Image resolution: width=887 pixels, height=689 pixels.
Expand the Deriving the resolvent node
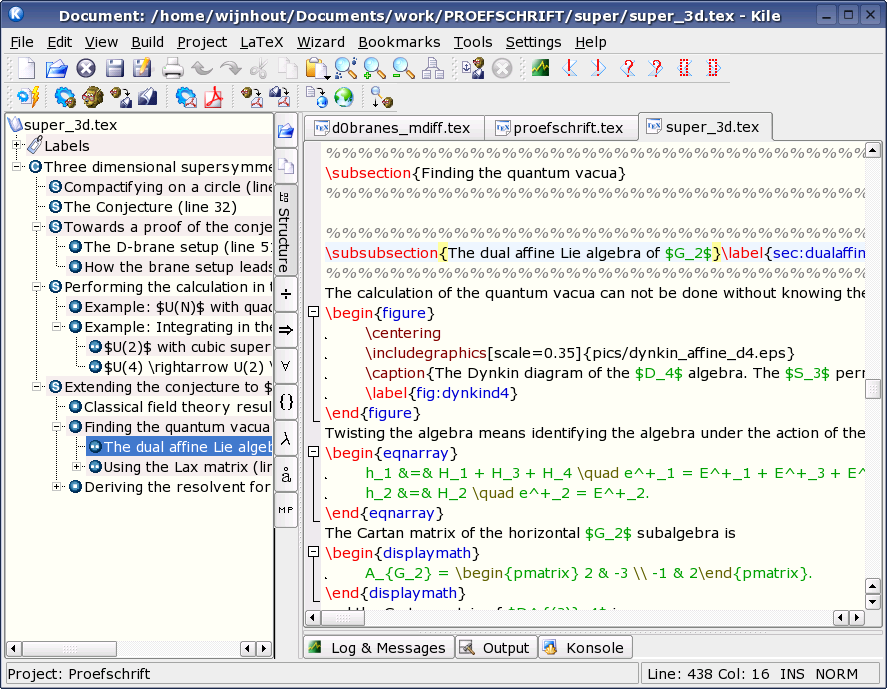[56, 486]
